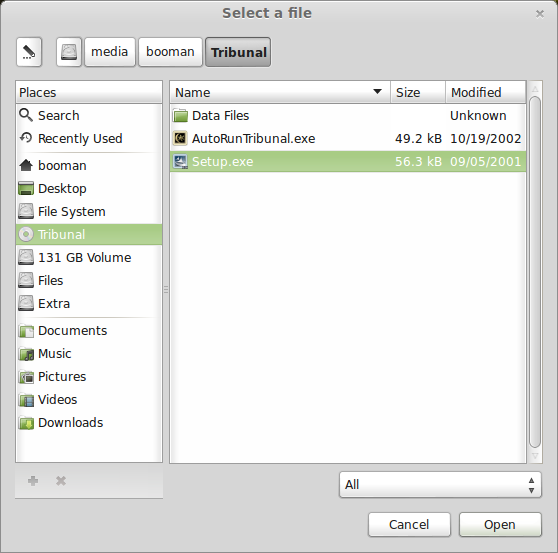Select the Setup.exe file row
Screen dimensions: 558x553
tap(348, 162)
